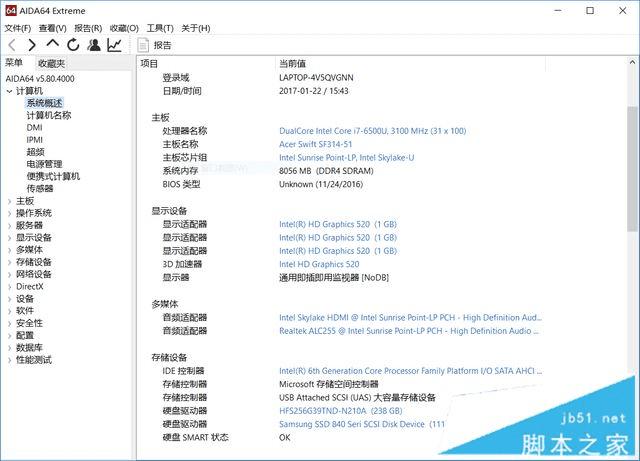
Task: Expand the 性能测试 tree node
Action: pos(10,361)
